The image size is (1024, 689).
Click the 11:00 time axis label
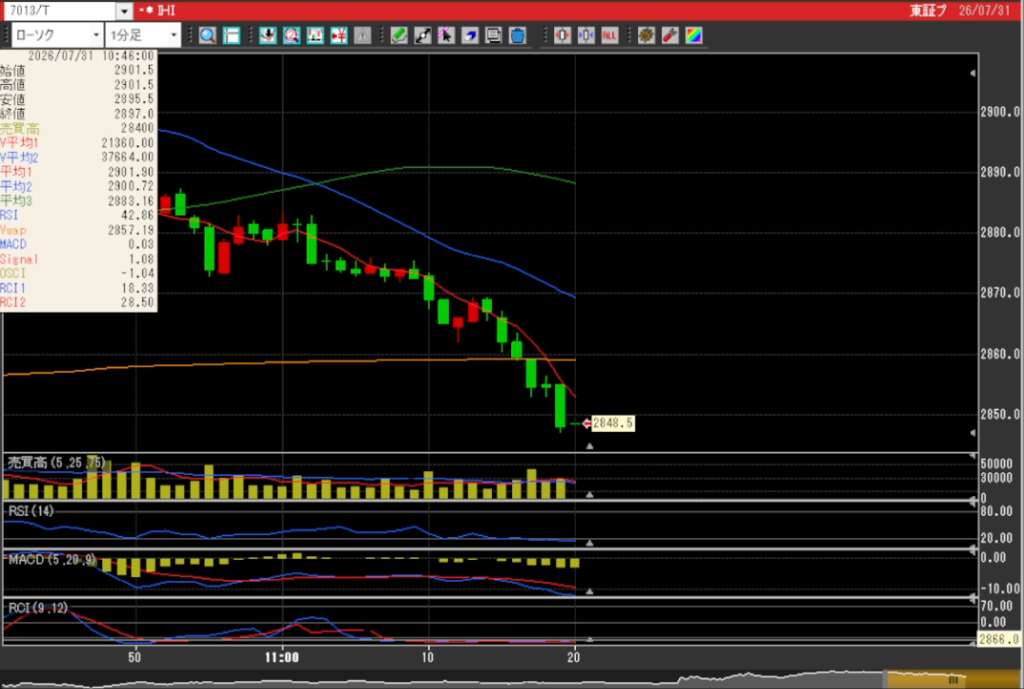pos(282,657)
